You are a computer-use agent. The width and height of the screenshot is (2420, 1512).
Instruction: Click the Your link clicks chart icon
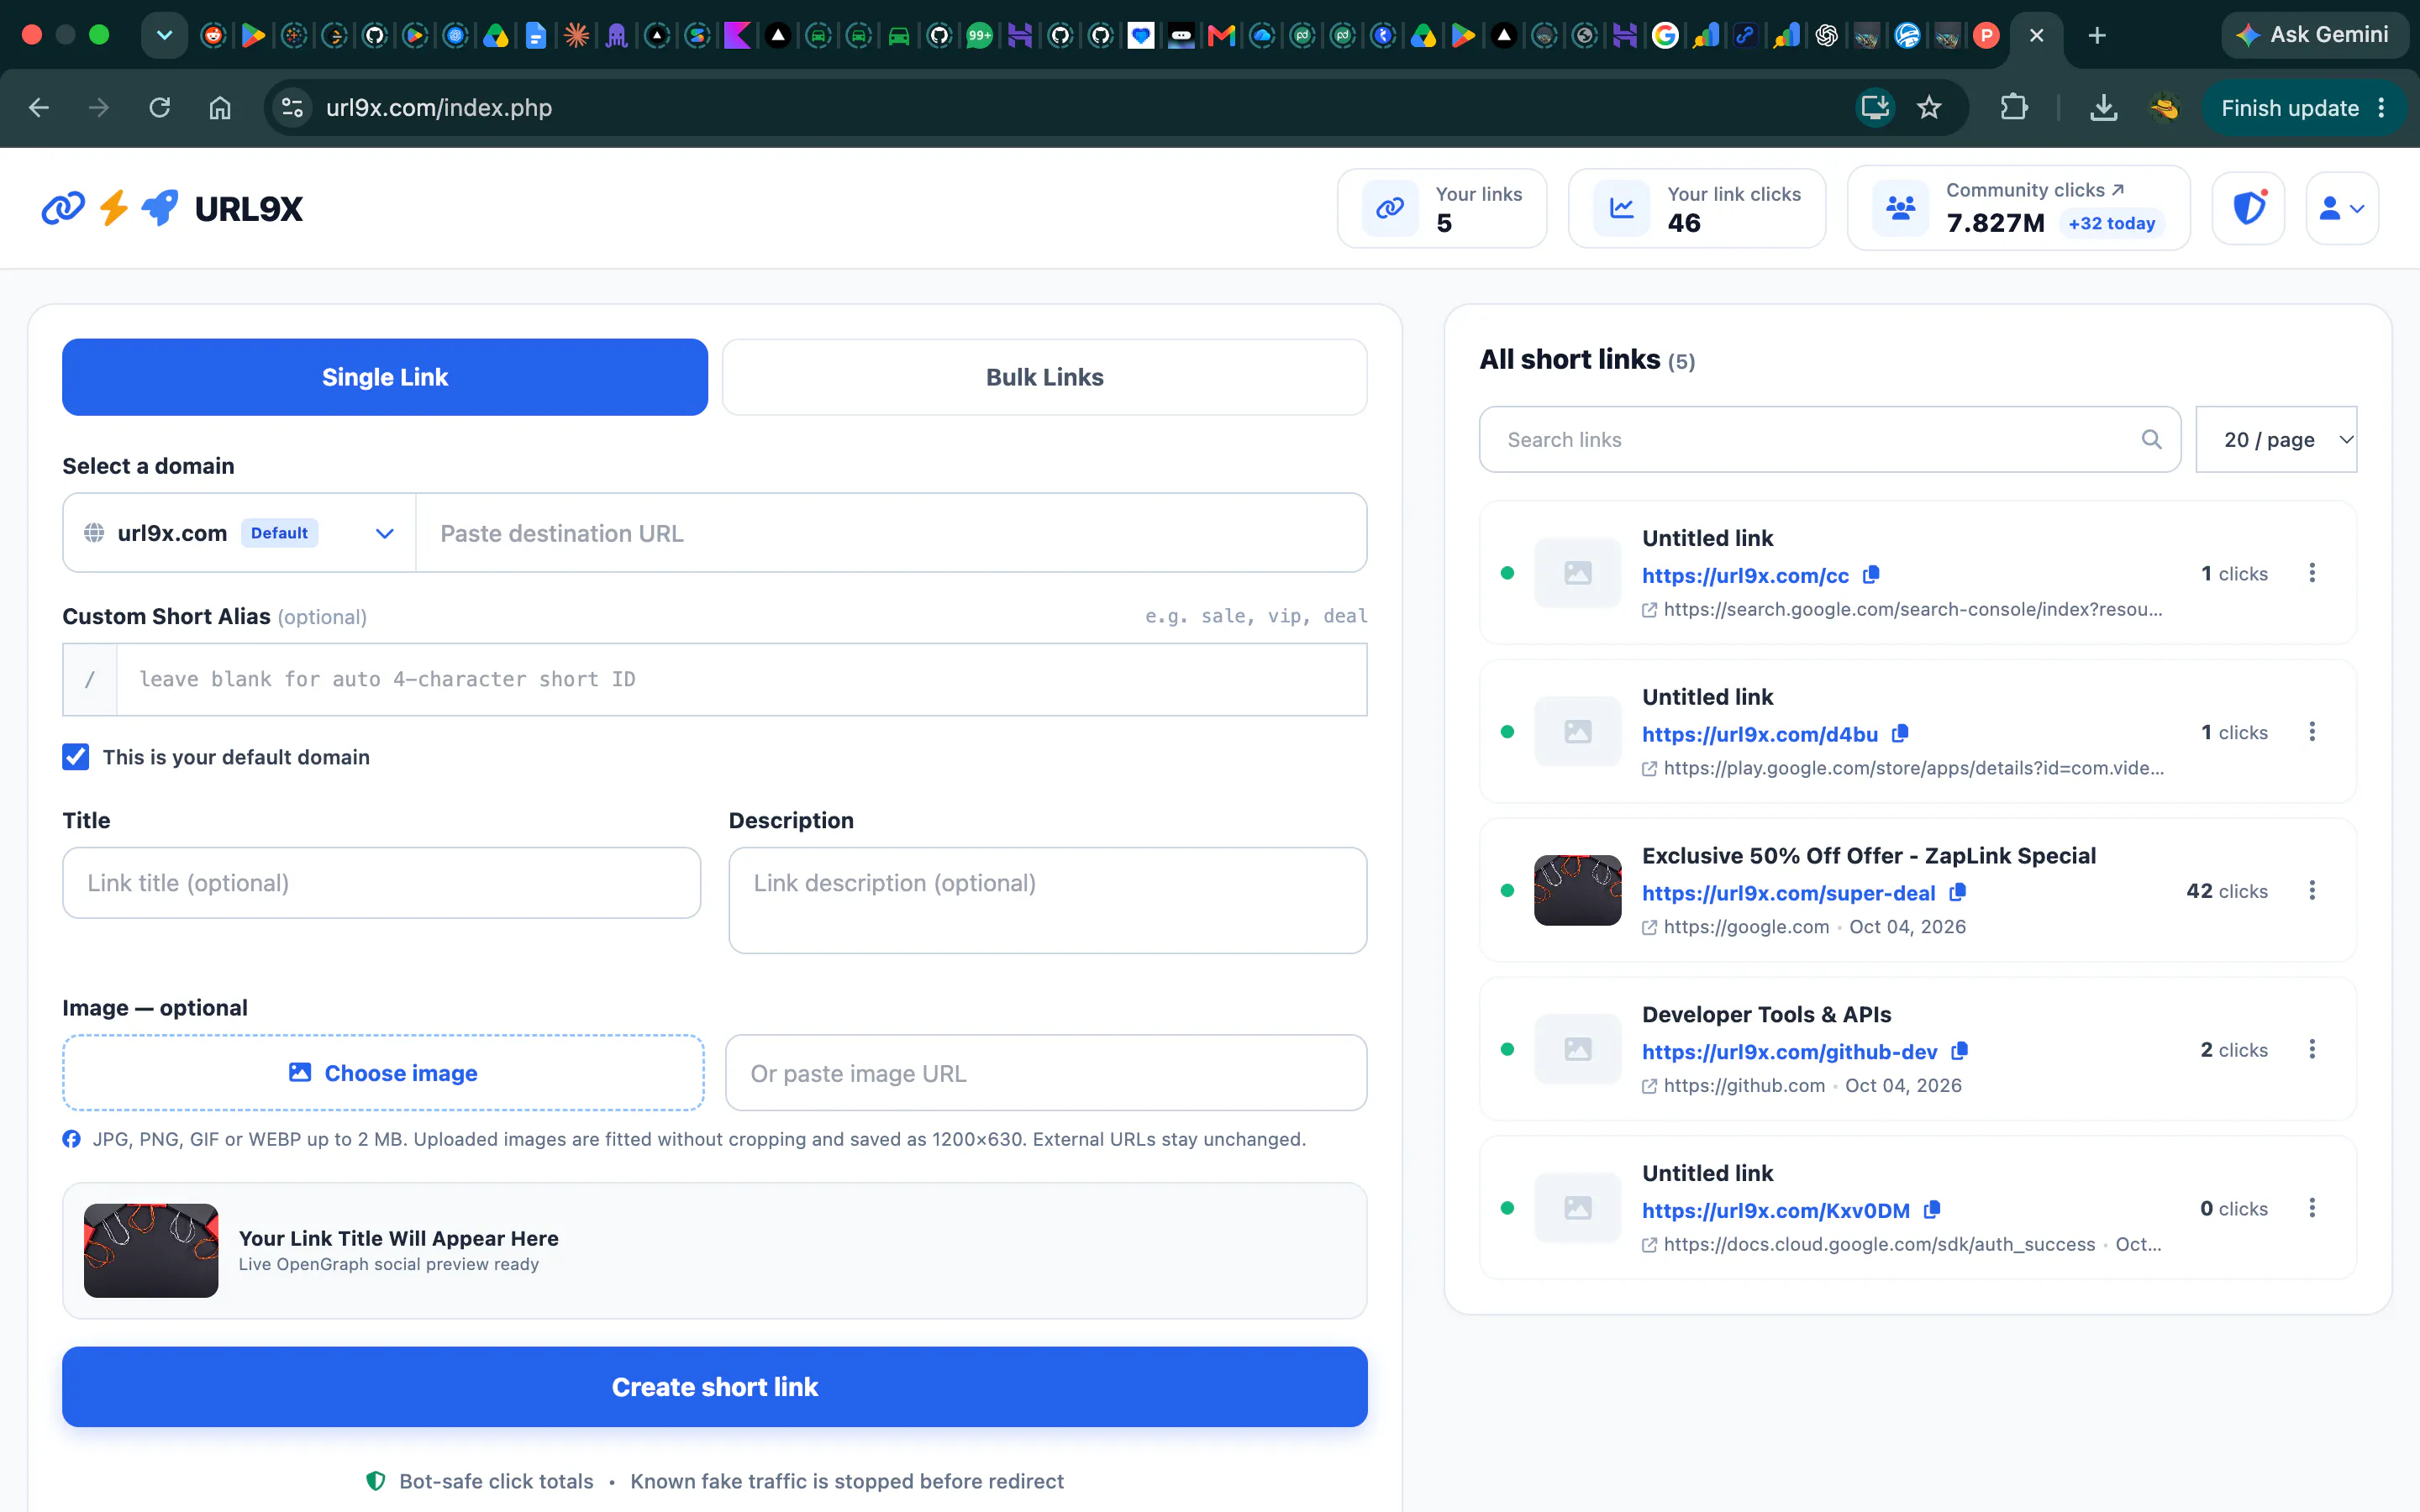coord(1621,208)
